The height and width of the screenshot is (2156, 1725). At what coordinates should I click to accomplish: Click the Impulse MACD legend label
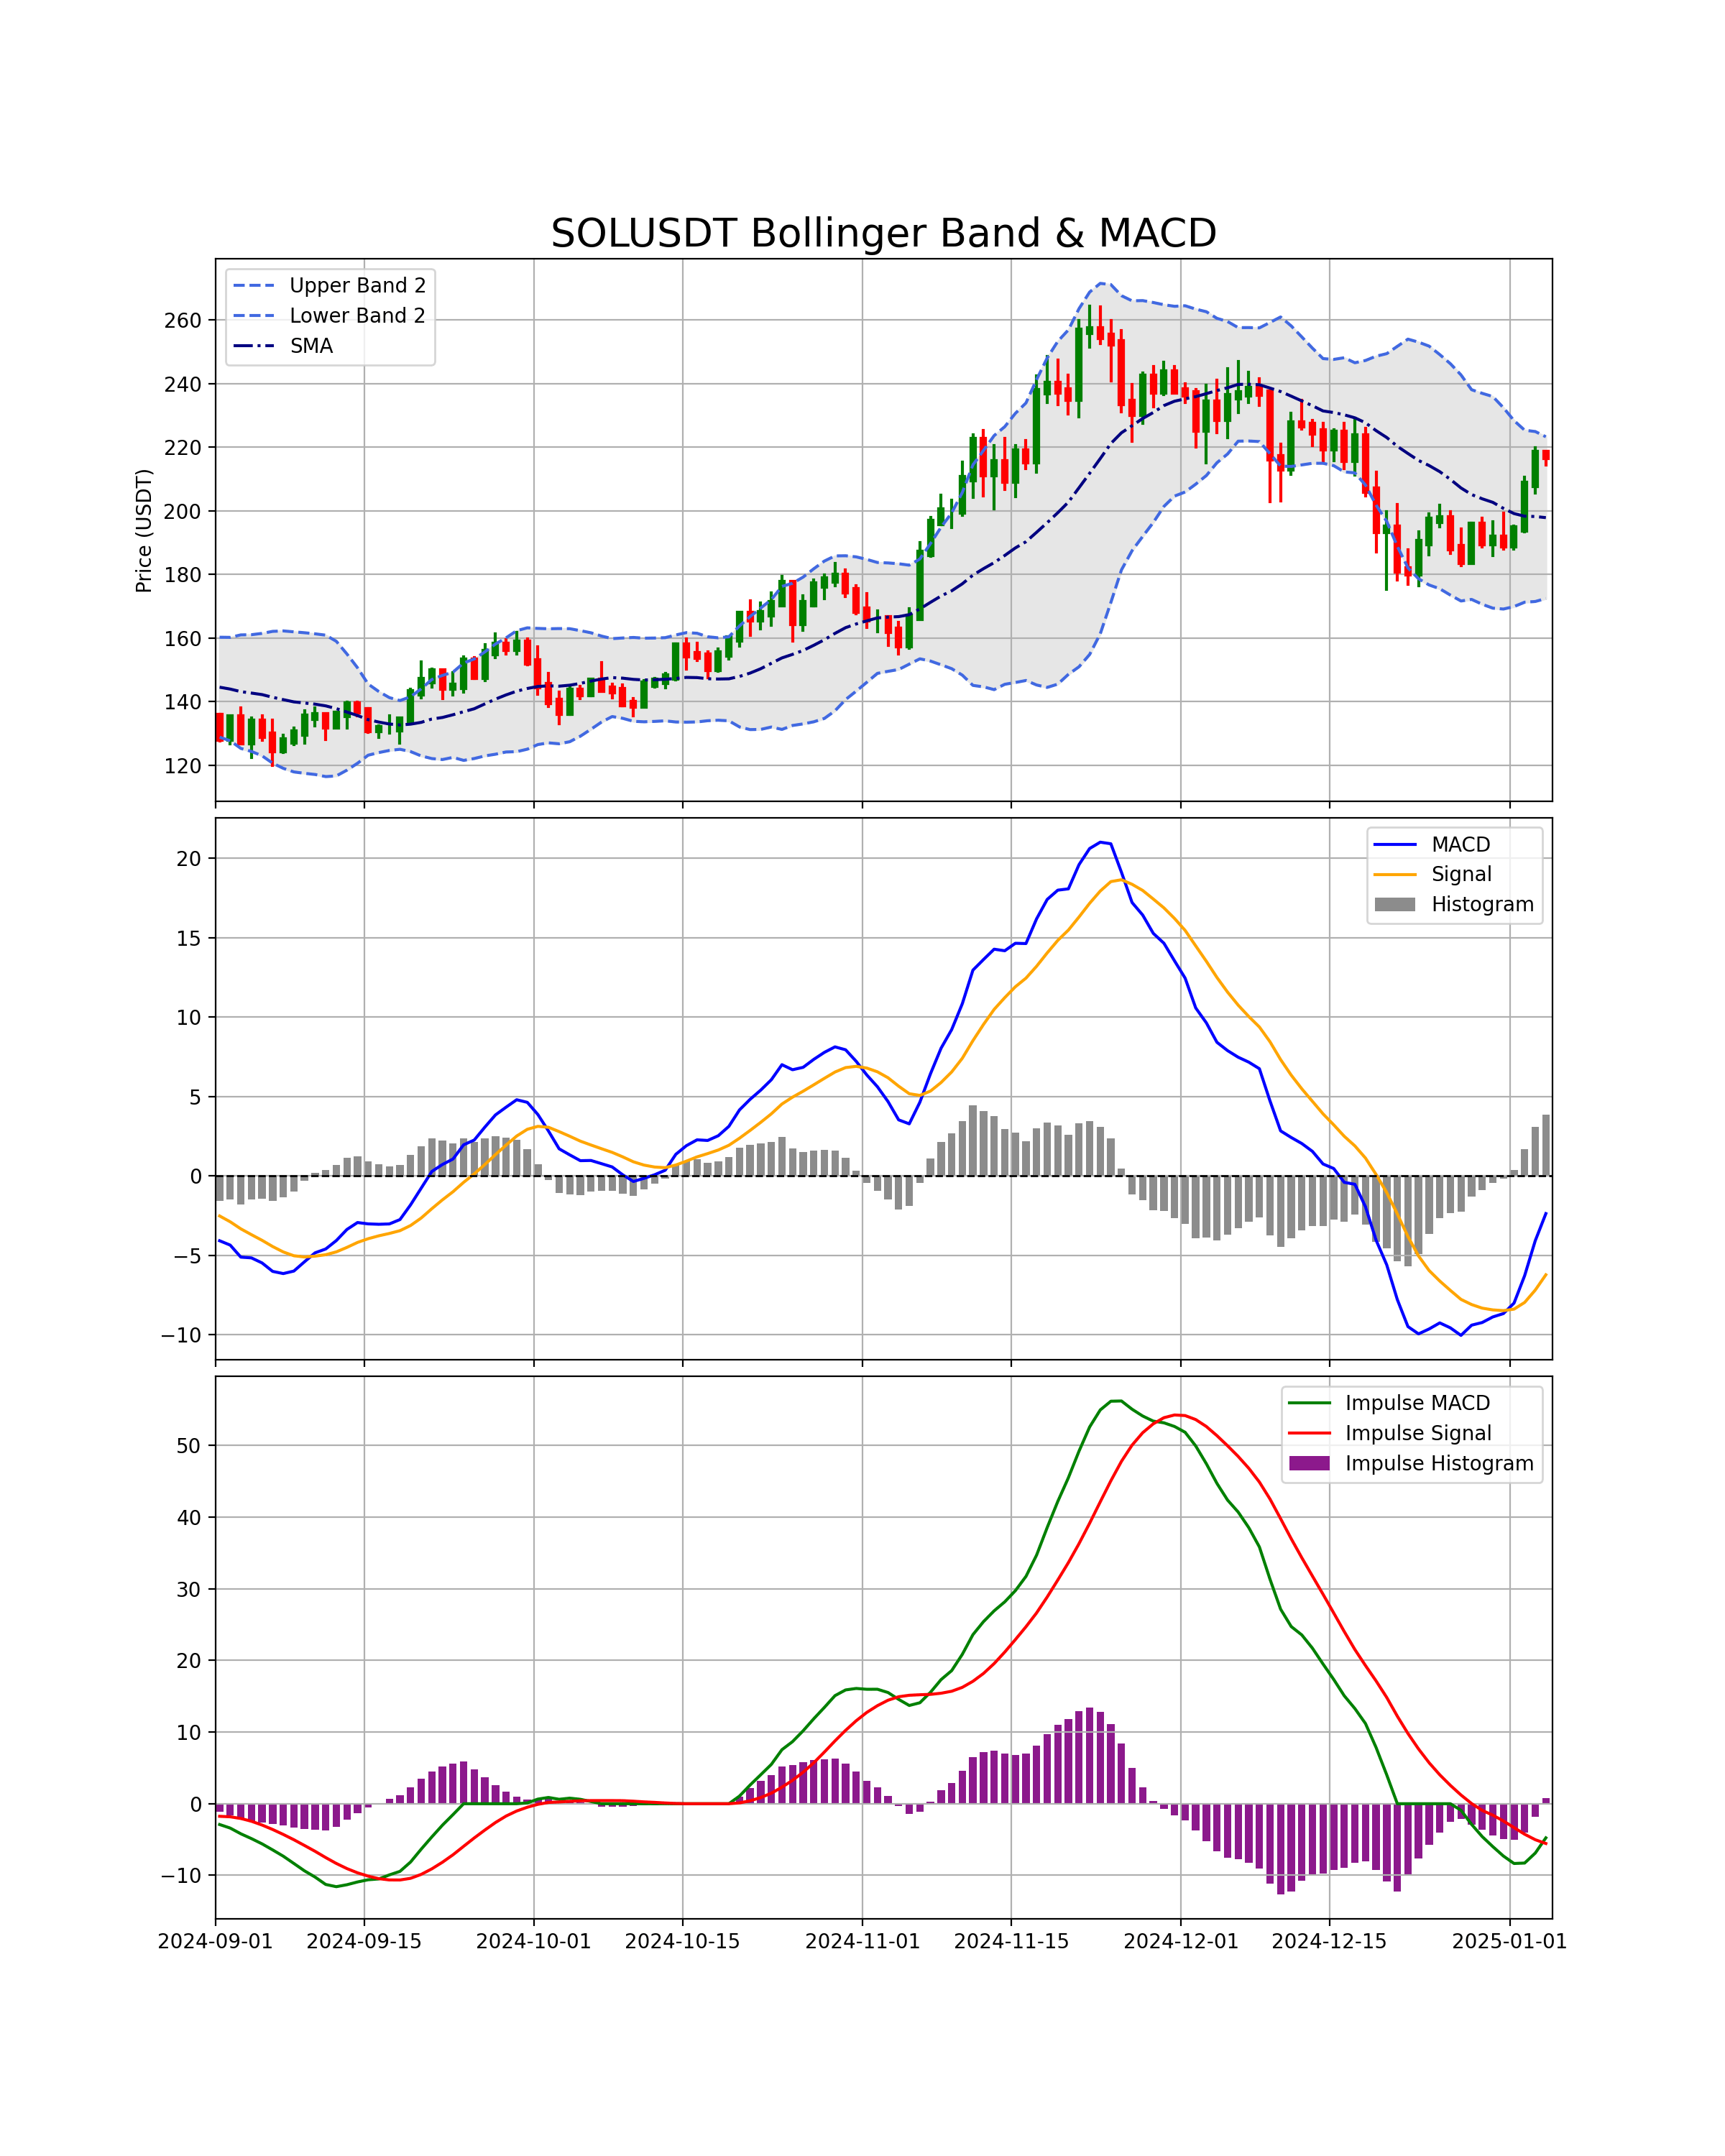pos(1417,1403)
